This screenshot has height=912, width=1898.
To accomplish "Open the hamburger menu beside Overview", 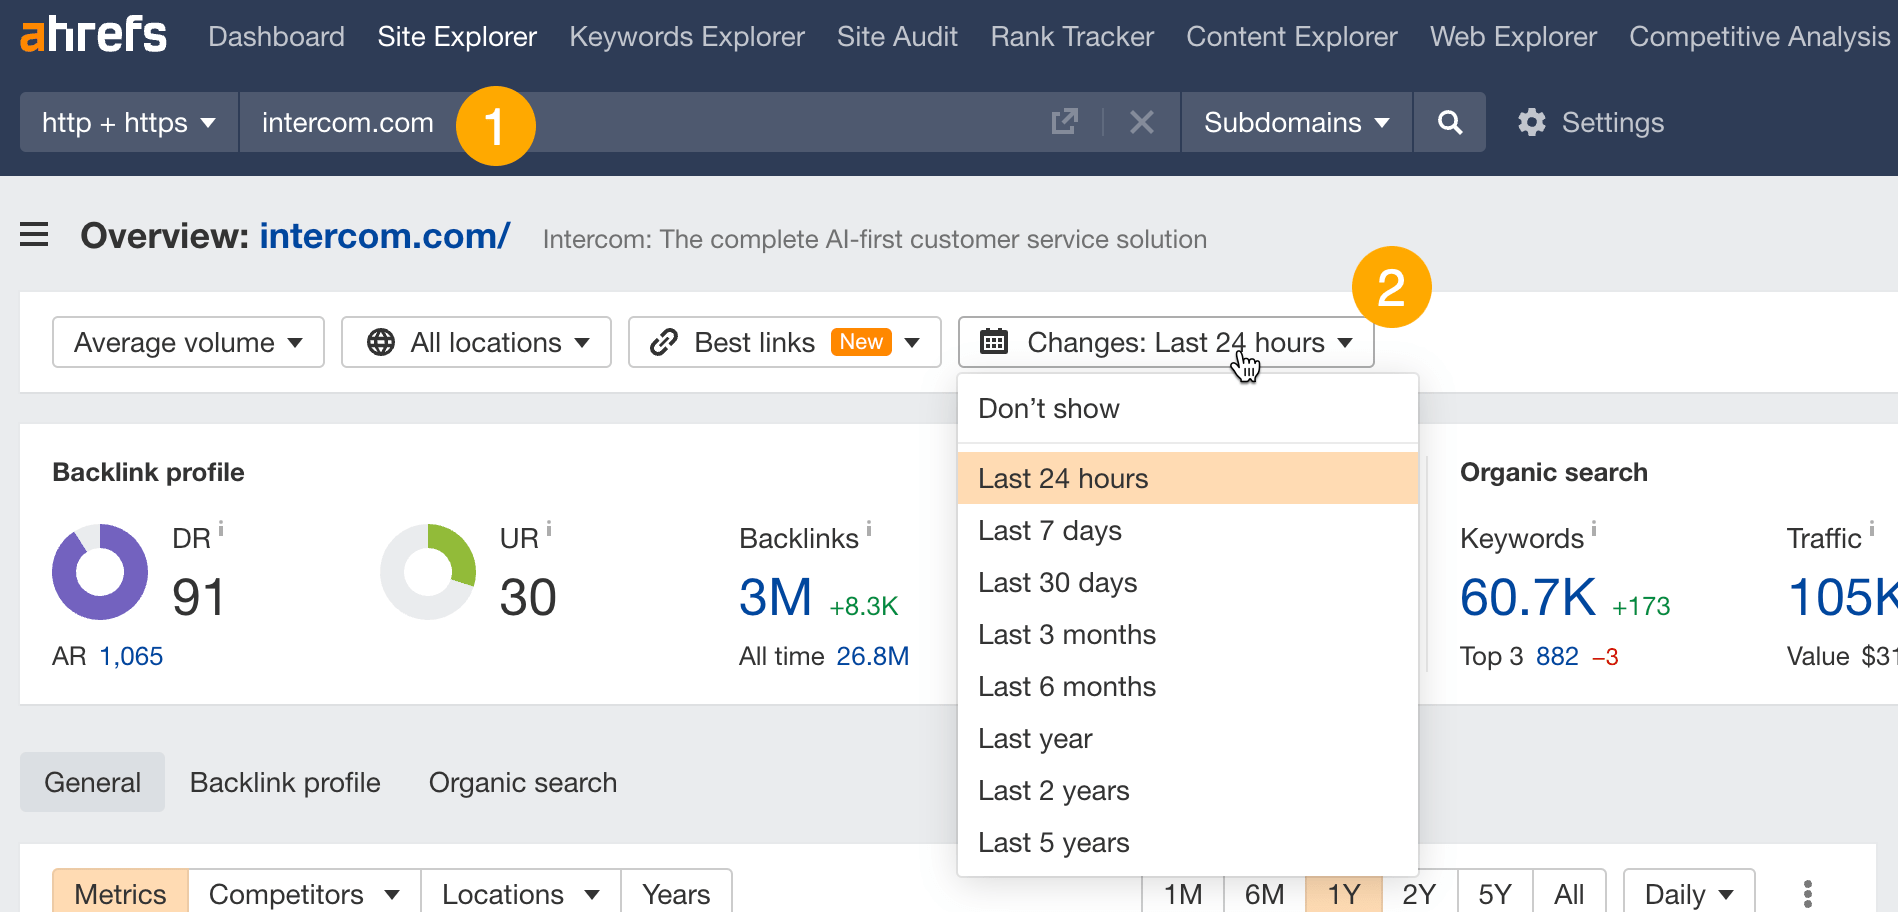I will (33, 234).
